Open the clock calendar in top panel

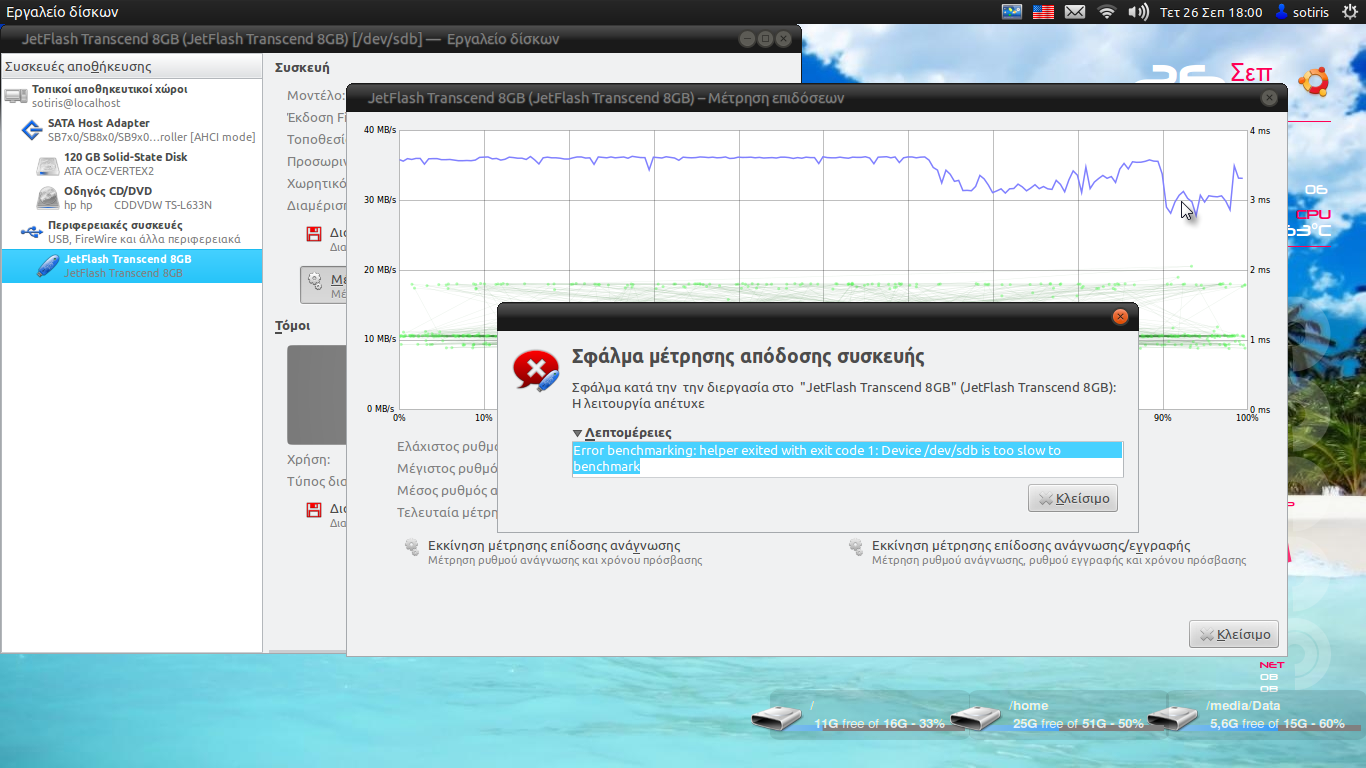pyautogui.click(x=1211, y=12)
